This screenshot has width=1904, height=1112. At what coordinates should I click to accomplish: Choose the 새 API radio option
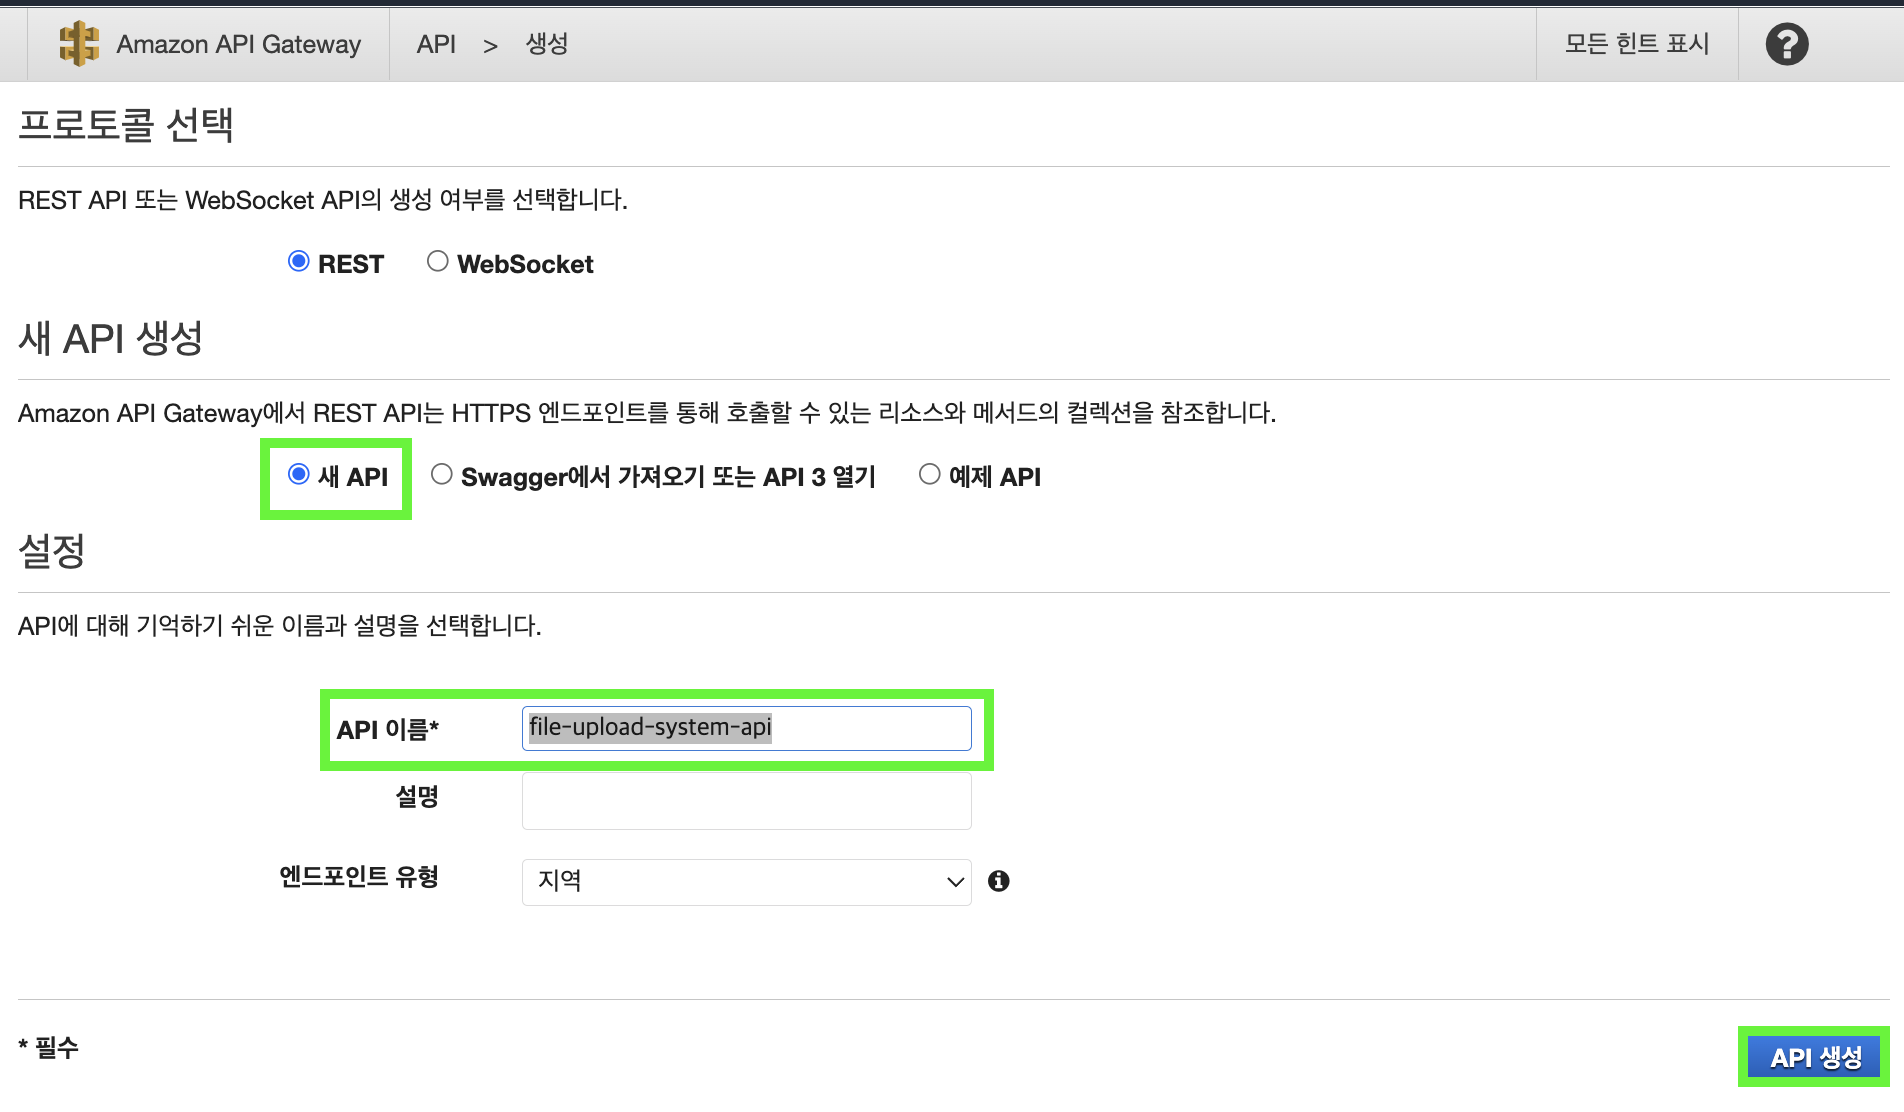pyautogui.click(x=298, y=474)
